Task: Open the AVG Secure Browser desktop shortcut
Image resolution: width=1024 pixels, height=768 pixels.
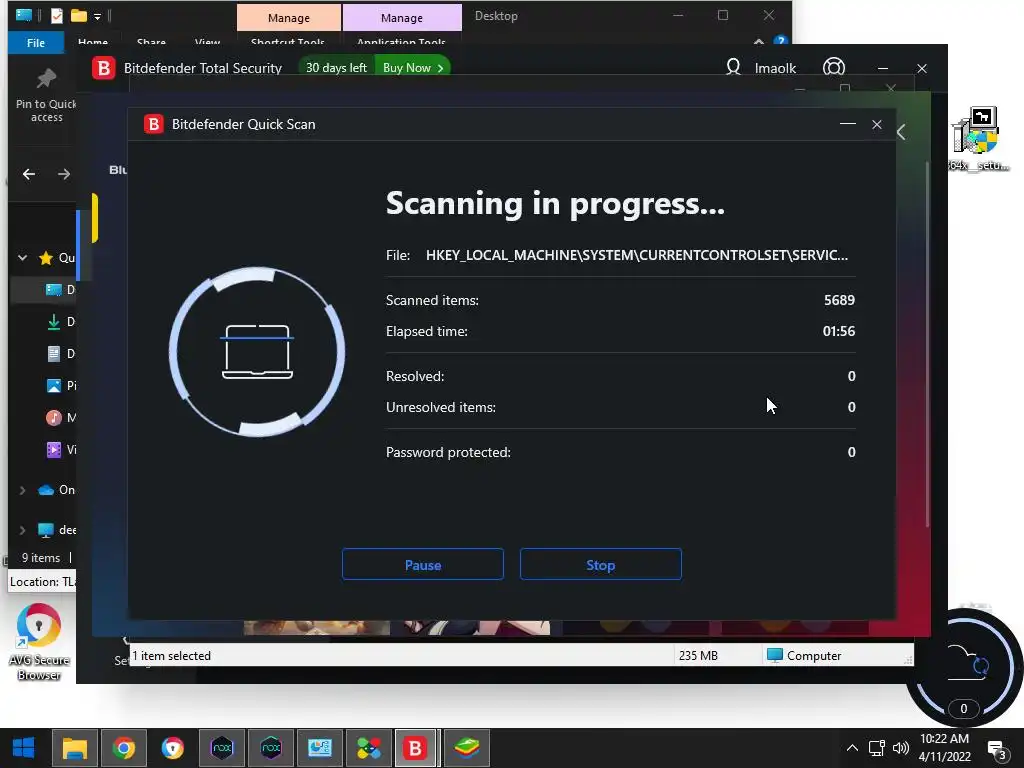Action: point(39,641)
